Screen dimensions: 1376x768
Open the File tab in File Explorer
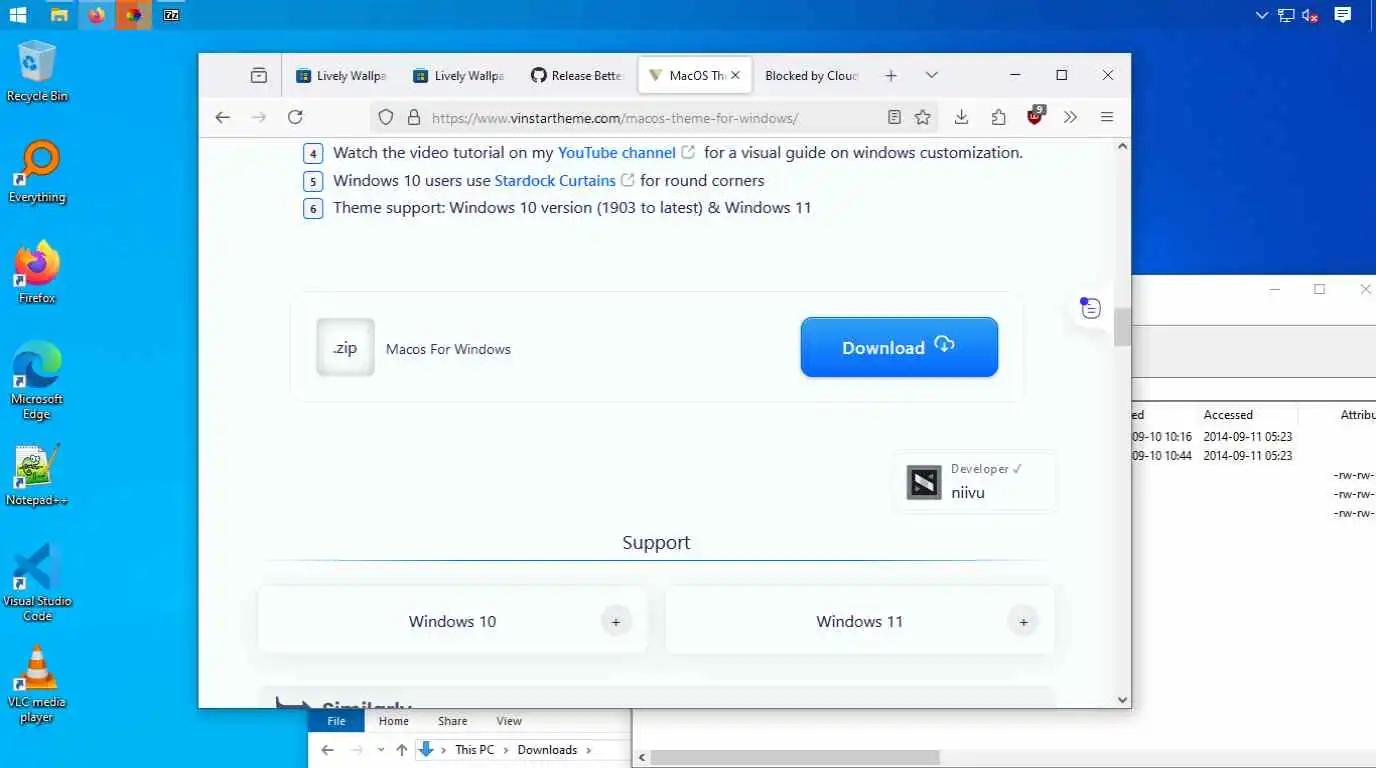[x=337, y=721]
